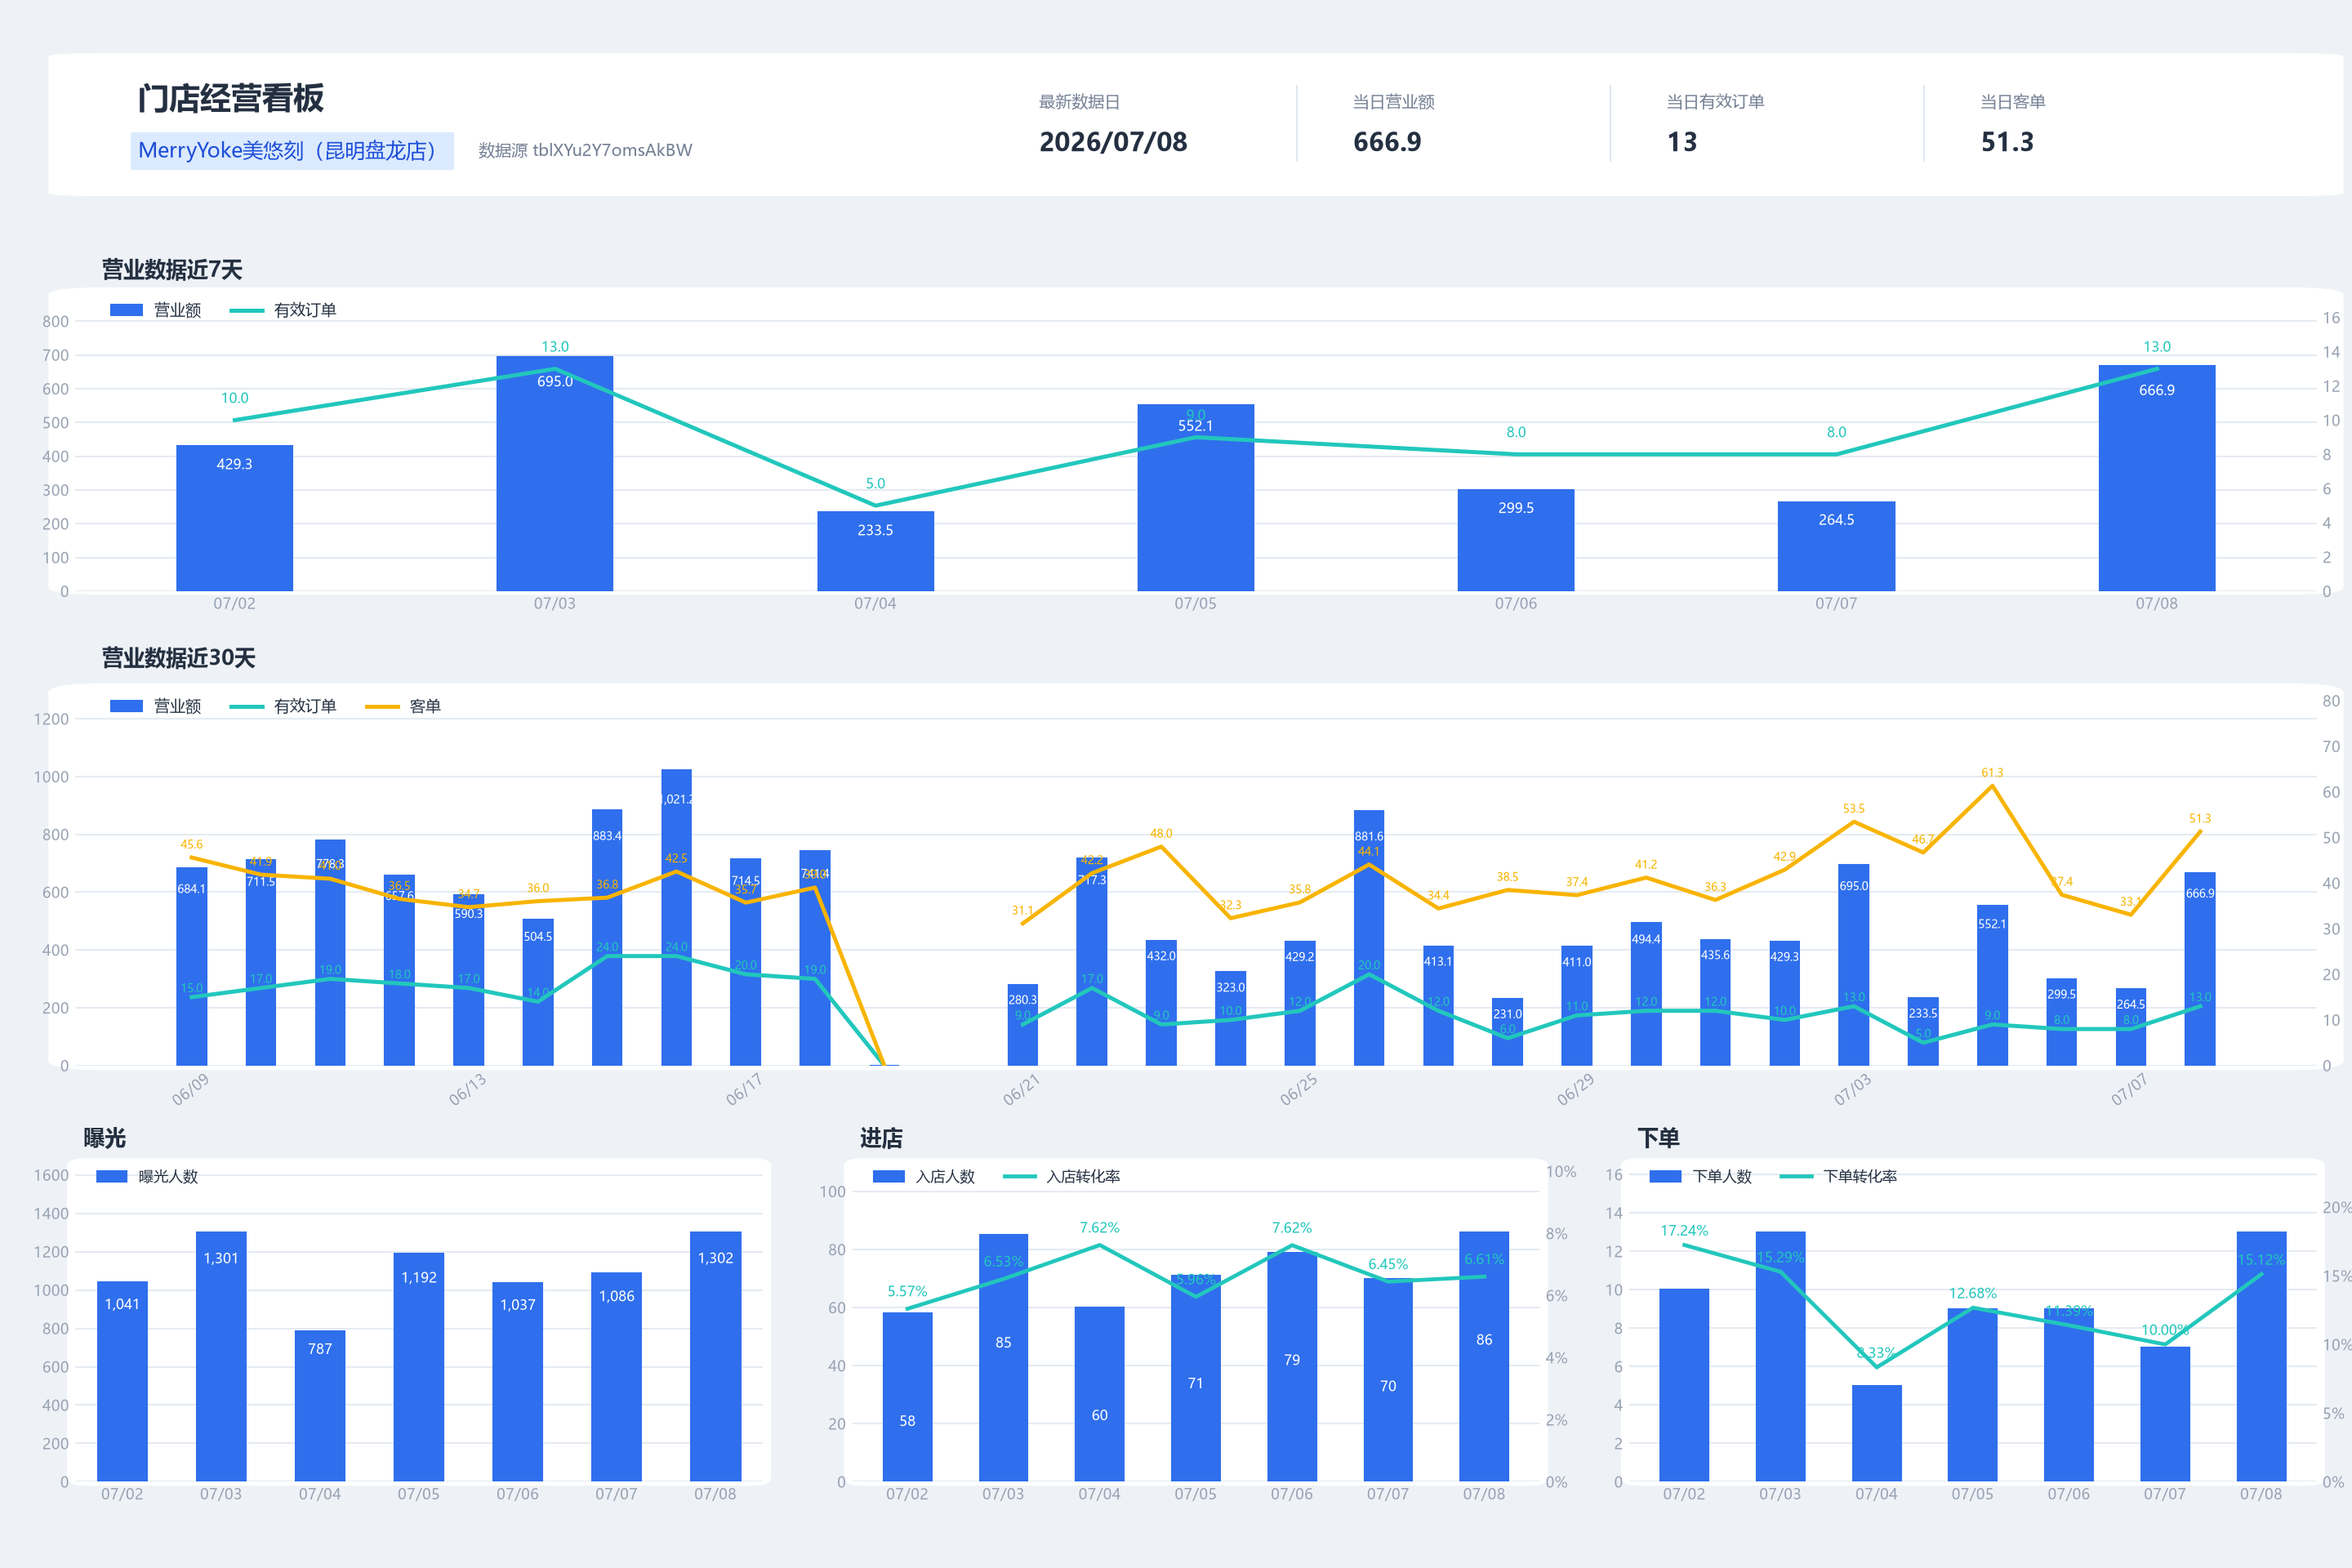Click the MerryYoke美悠刻 store name tag

point(292,151)
